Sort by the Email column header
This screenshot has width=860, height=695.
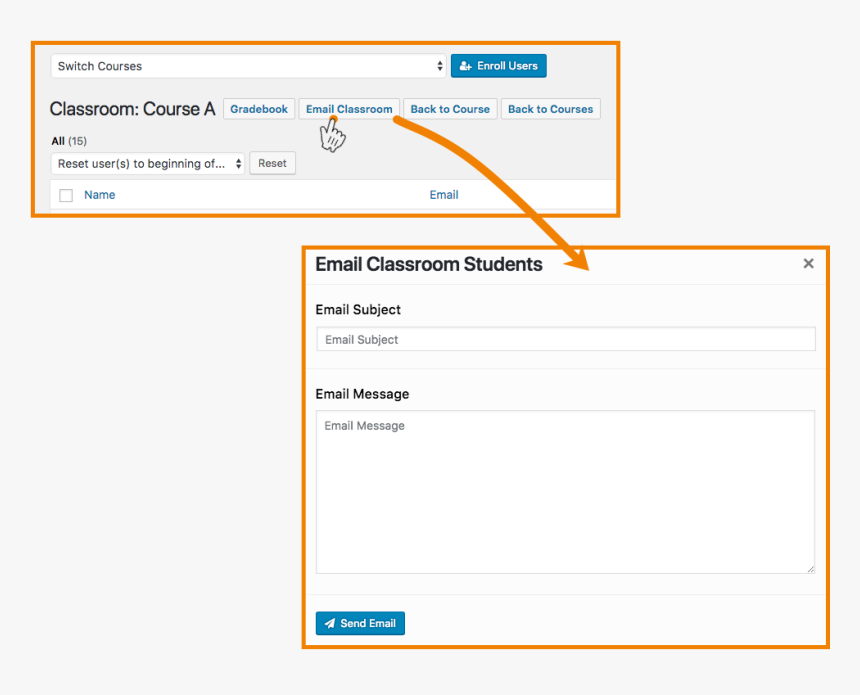pos(444,195)
